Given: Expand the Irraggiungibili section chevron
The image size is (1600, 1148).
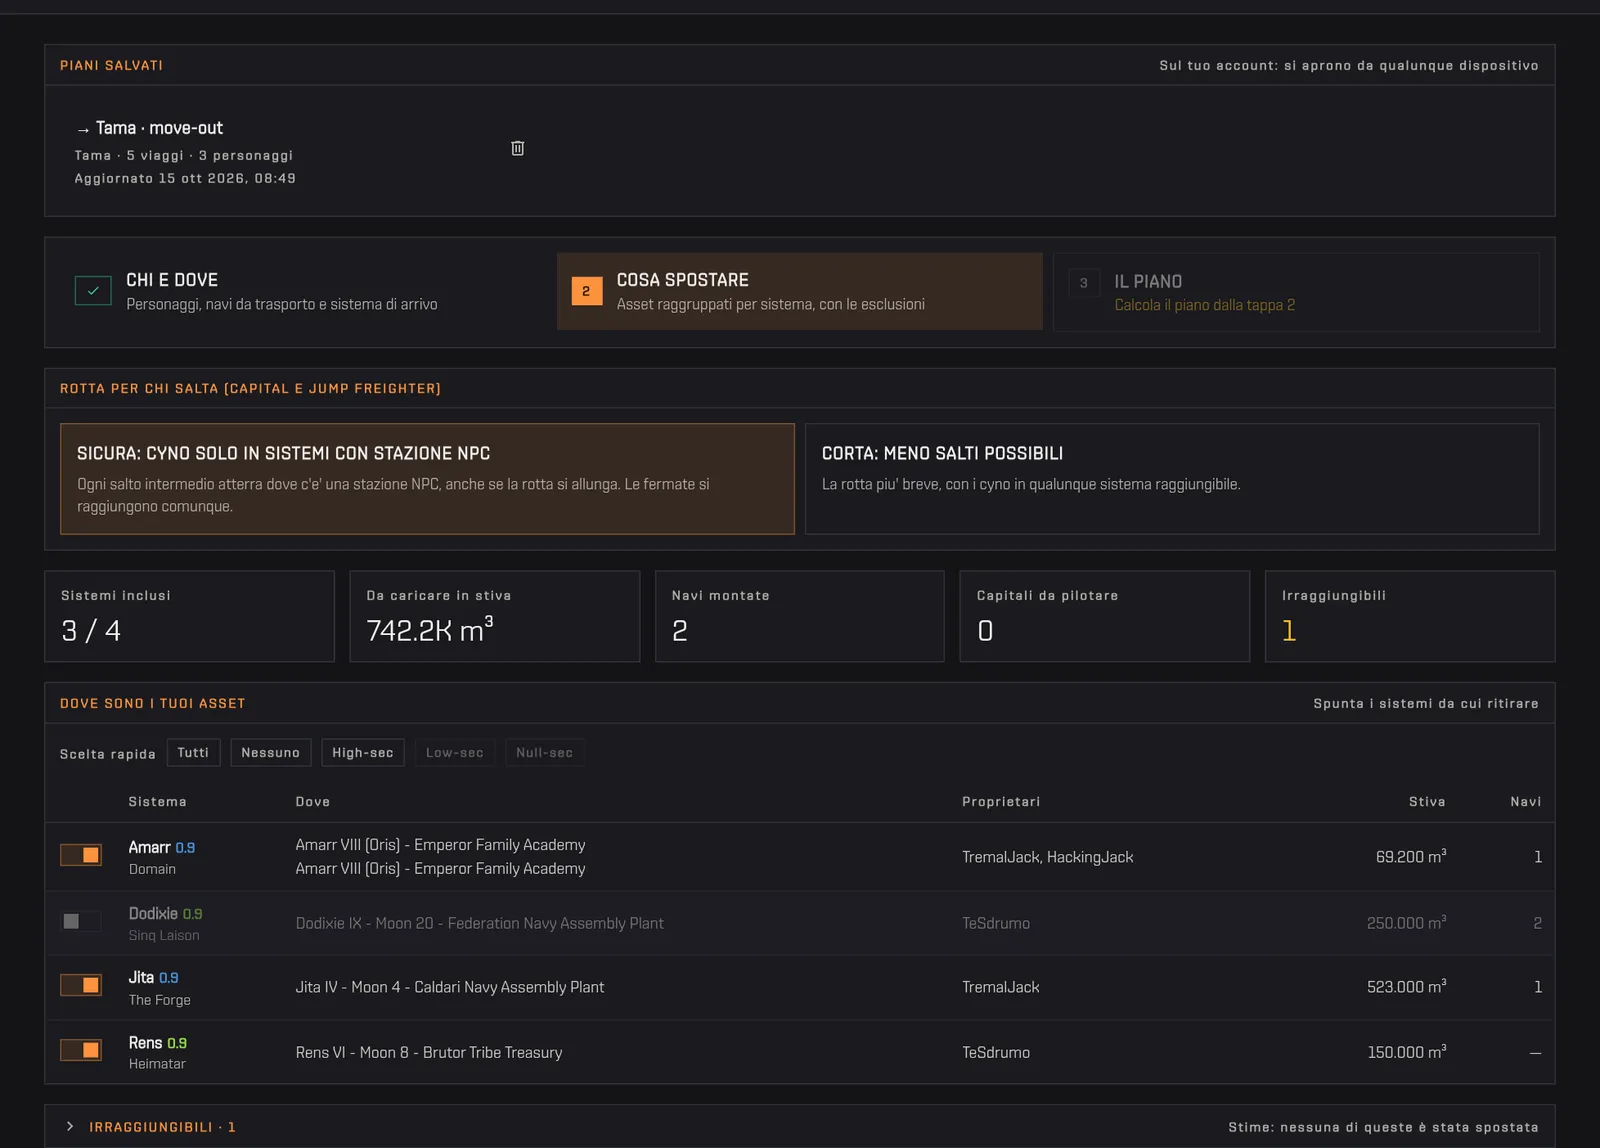Looking at the screenshot, I should 70,1126.
